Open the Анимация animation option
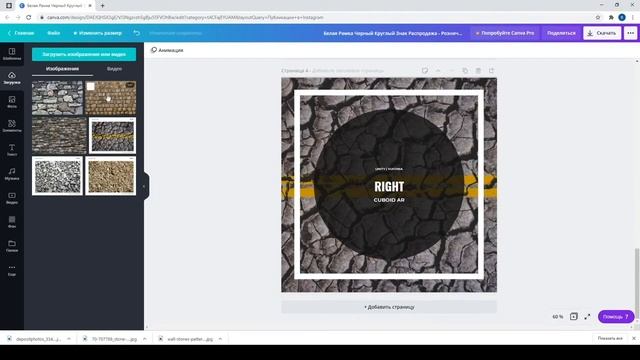The width and height of the screenshot is (640, 360). [167, 50]
